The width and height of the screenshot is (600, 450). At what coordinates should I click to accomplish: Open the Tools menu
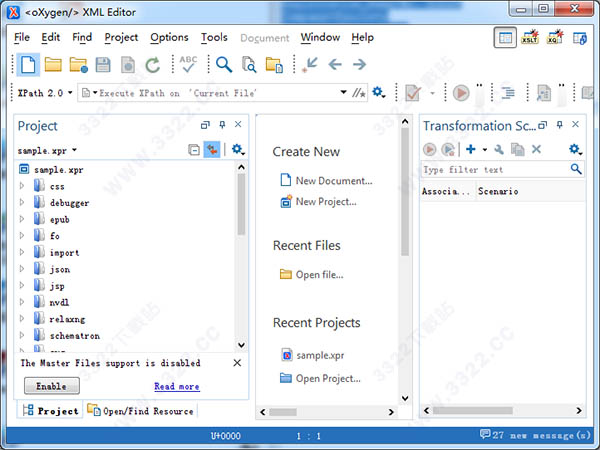pos(214,37)
